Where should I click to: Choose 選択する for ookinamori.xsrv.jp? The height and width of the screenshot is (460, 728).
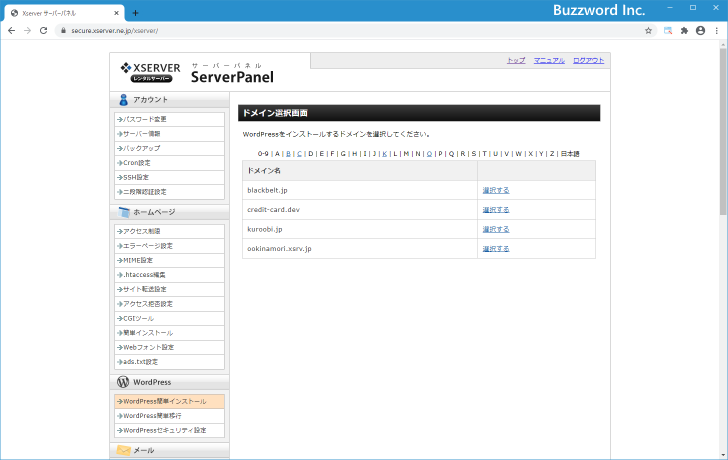pos(495,248)
